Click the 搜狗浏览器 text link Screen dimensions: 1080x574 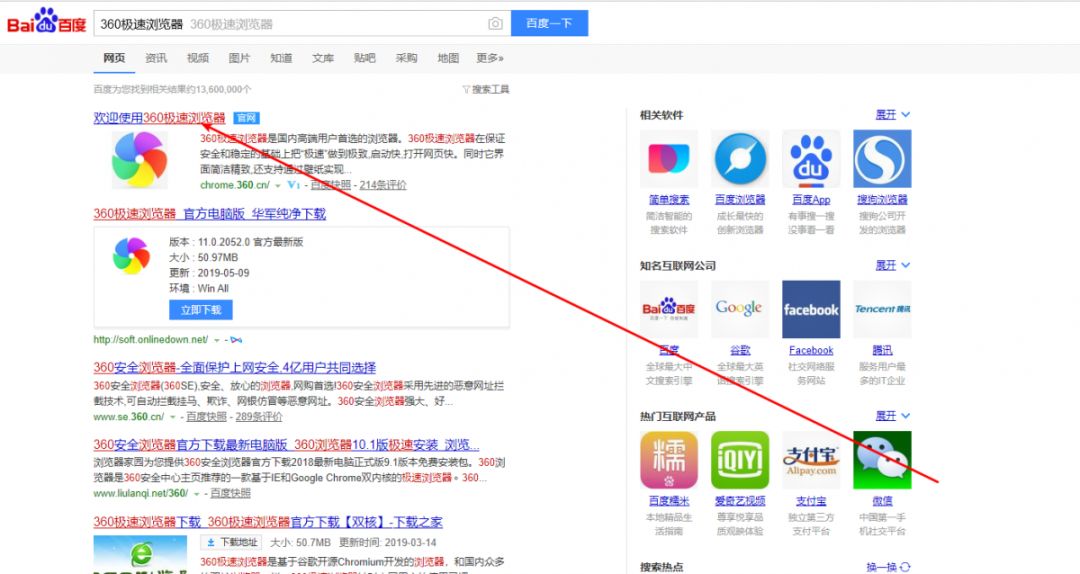[882, 200]
